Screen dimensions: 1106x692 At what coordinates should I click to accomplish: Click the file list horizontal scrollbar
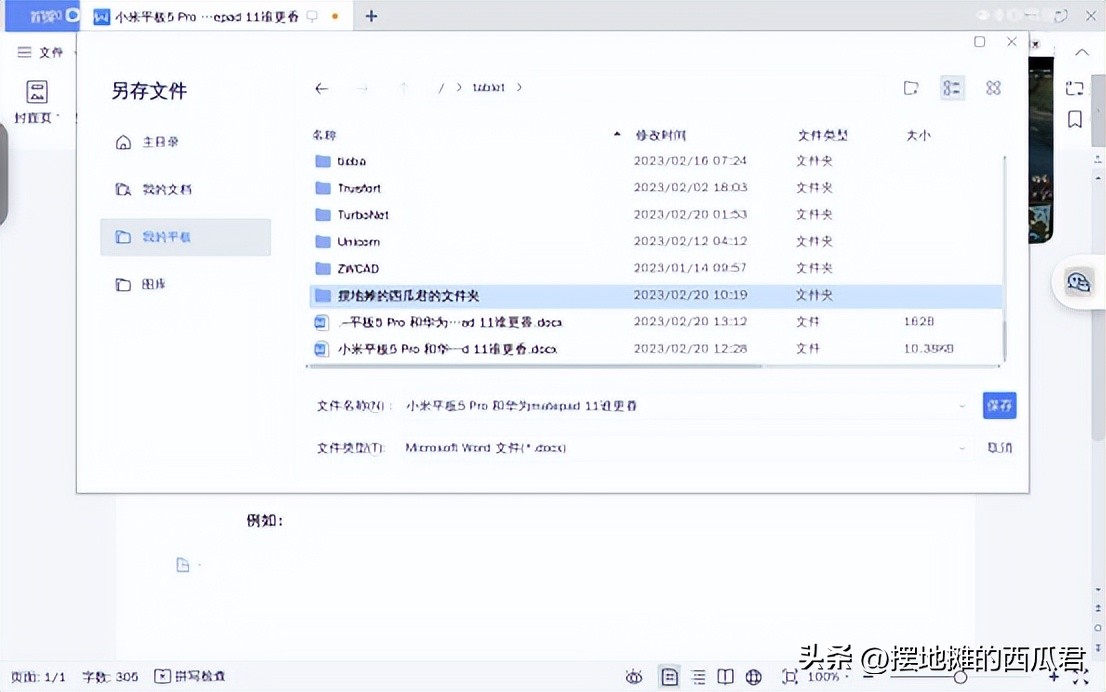pos(536,366)
